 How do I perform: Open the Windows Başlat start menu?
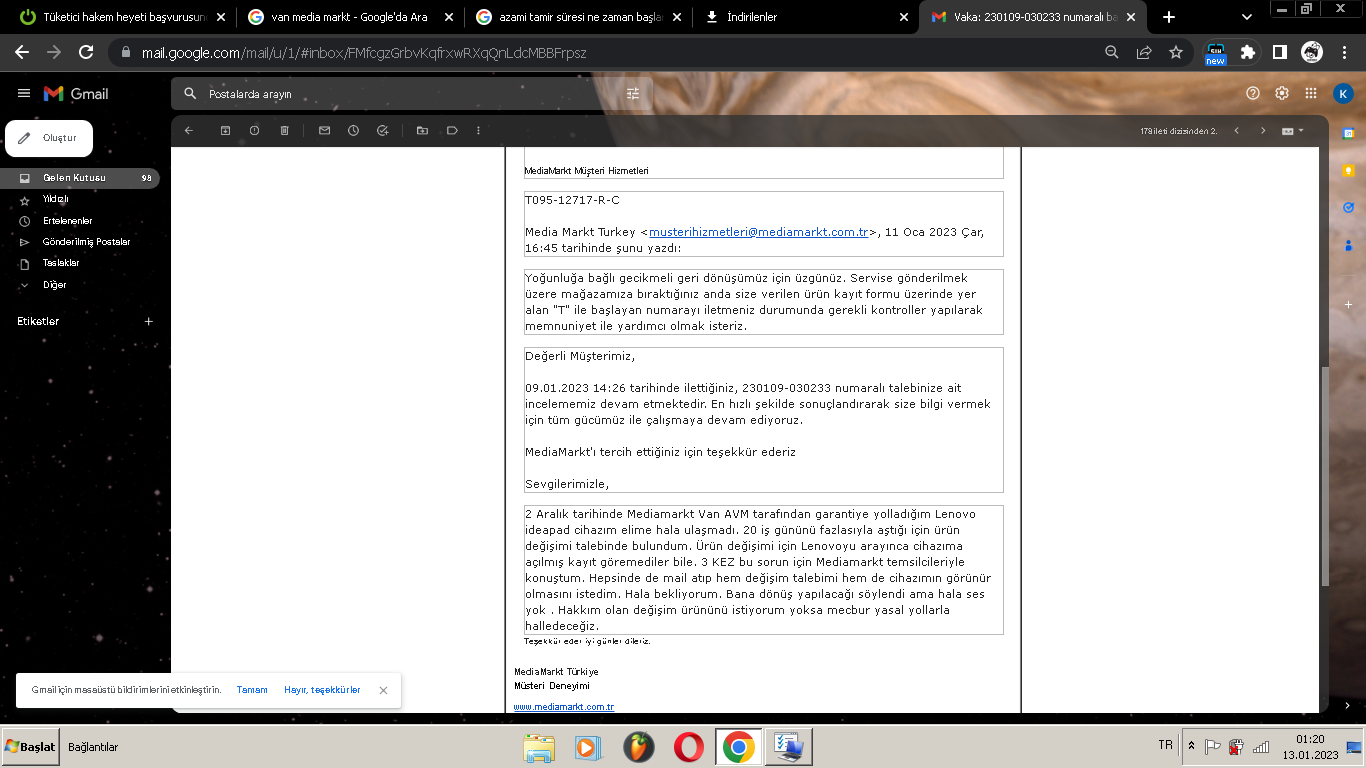pyautogui.click(x=30, y=747)
